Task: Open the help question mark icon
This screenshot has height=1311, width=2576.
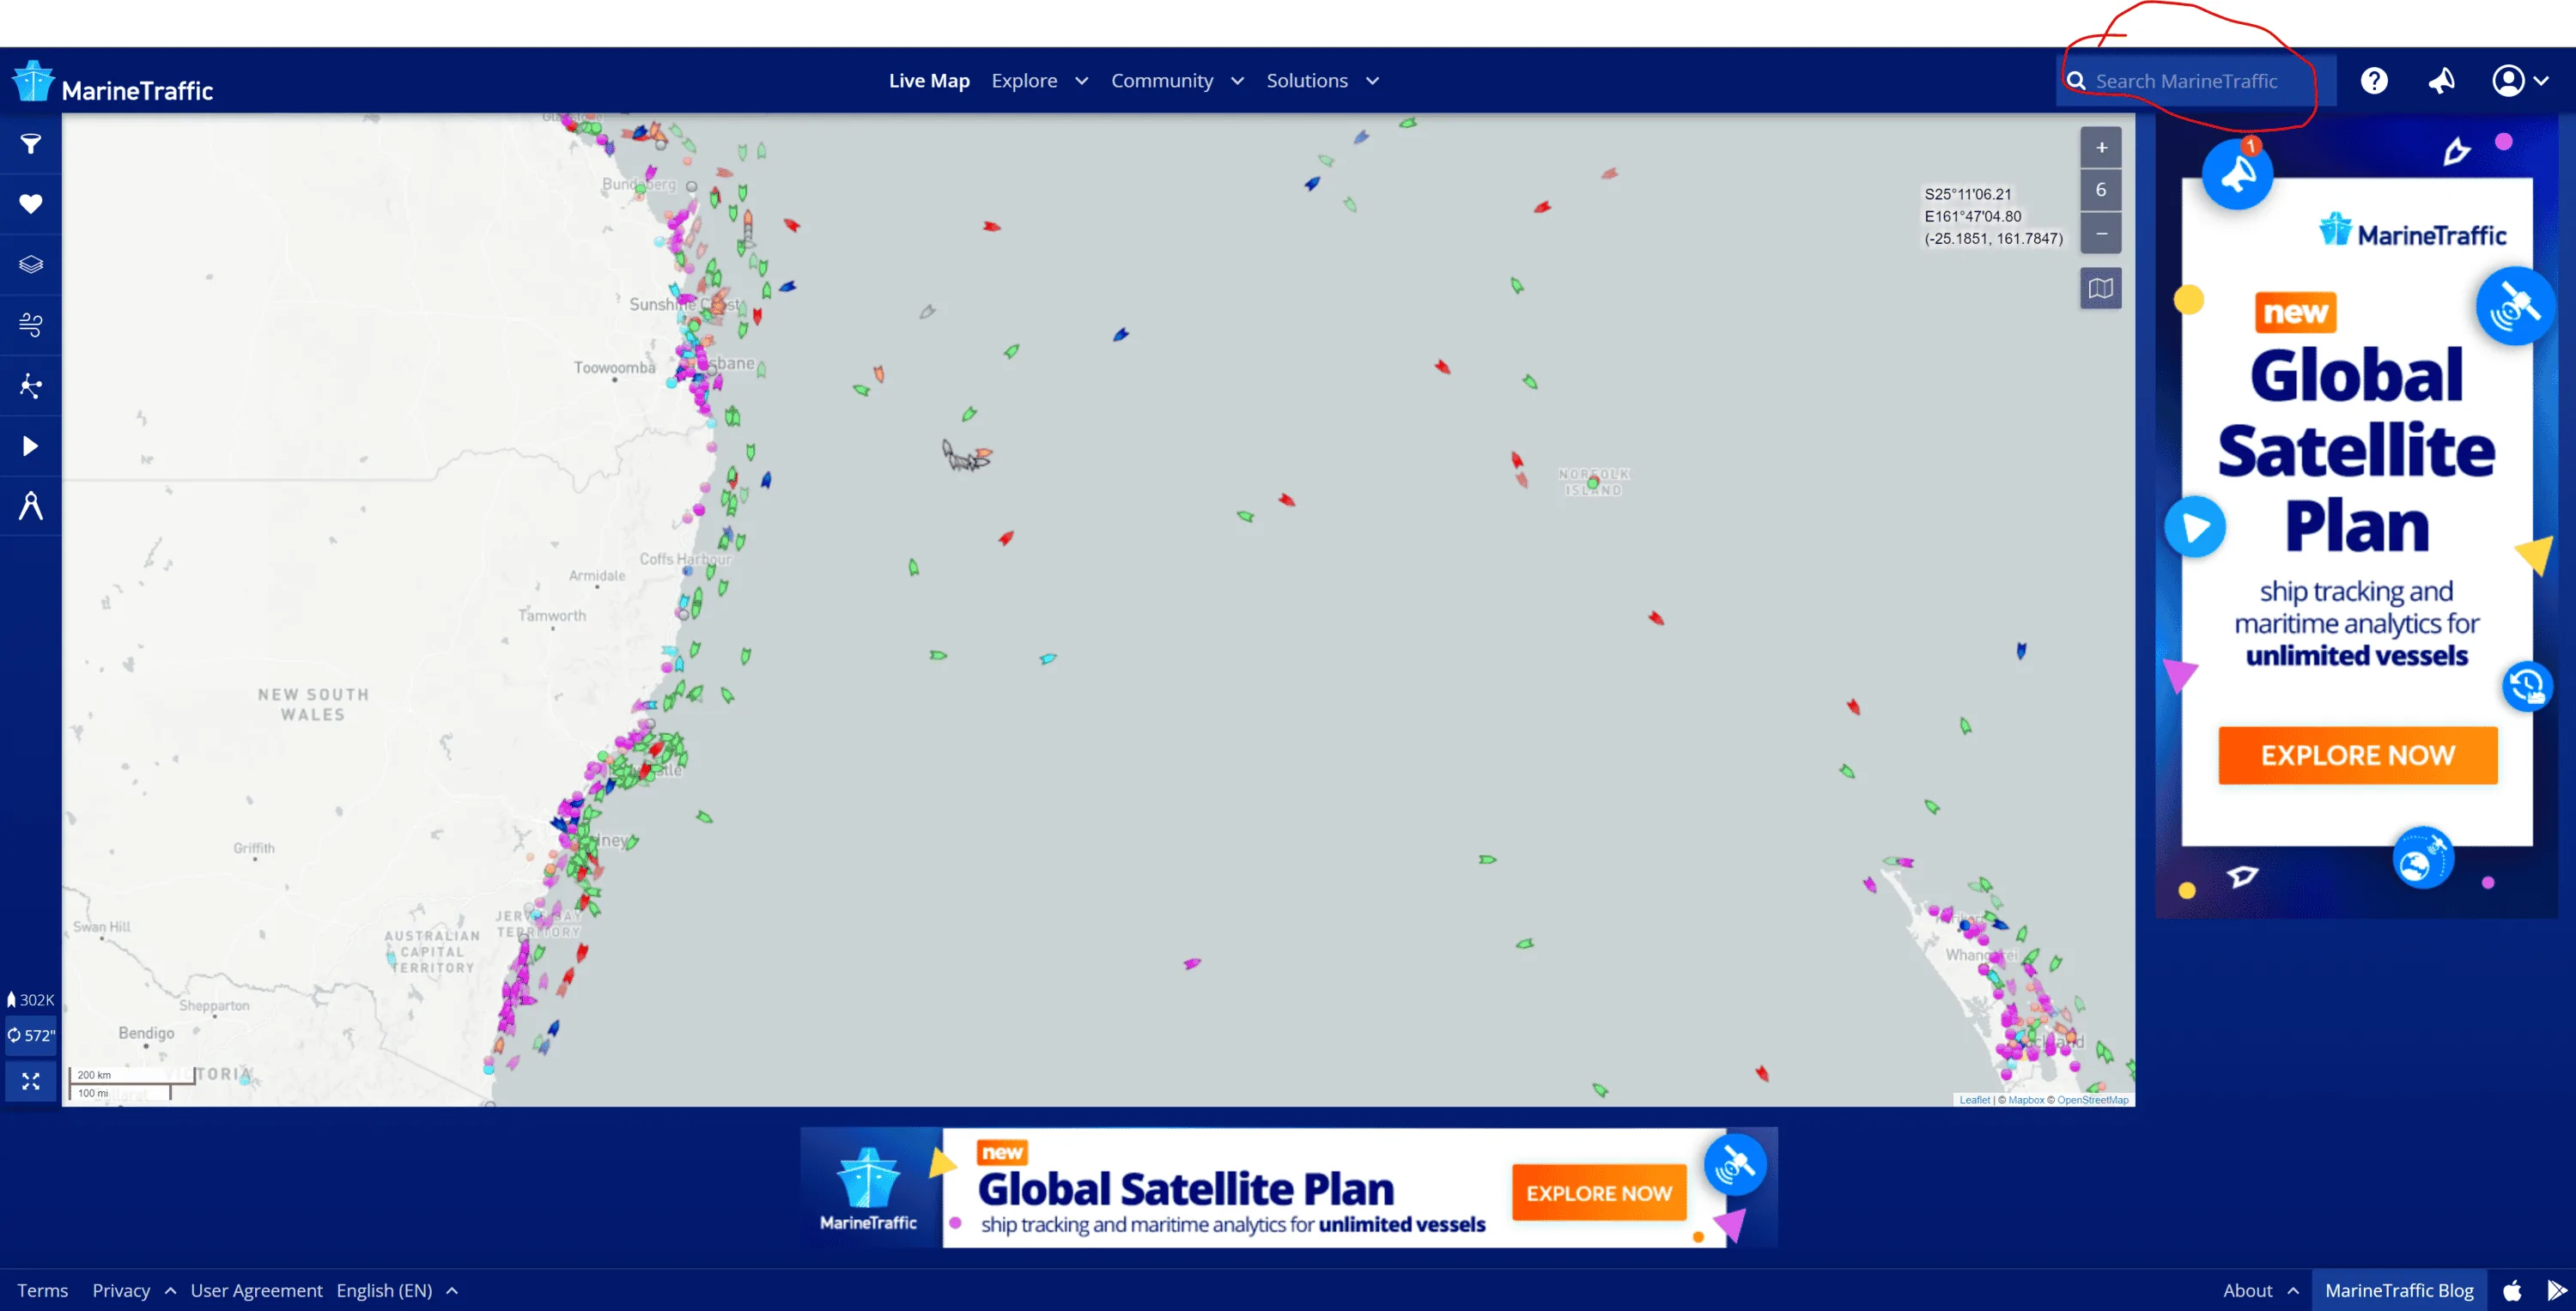Action: point(2374,81)
